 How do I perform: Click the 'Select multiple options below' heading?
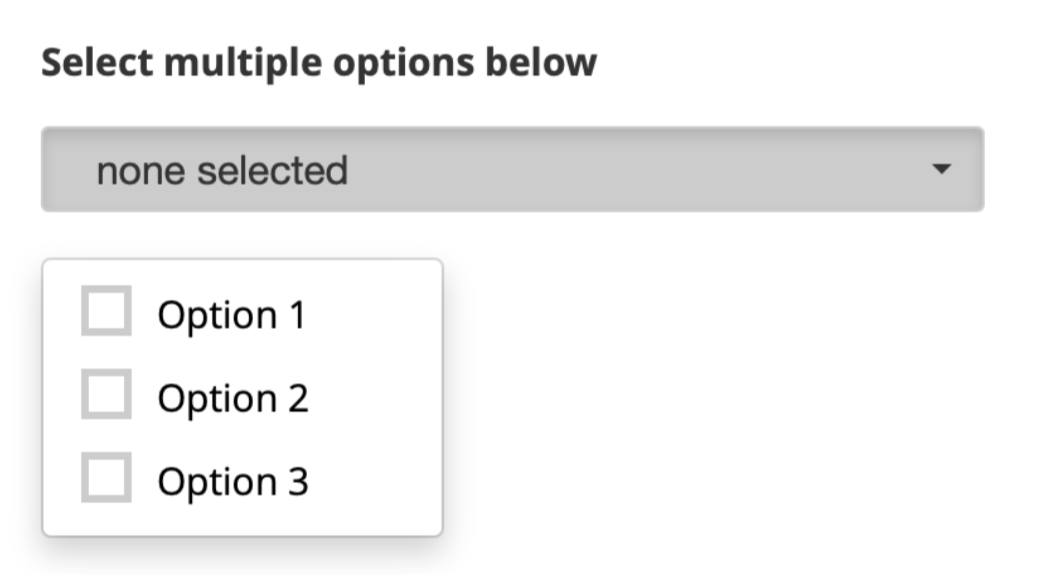click(319, 62)
